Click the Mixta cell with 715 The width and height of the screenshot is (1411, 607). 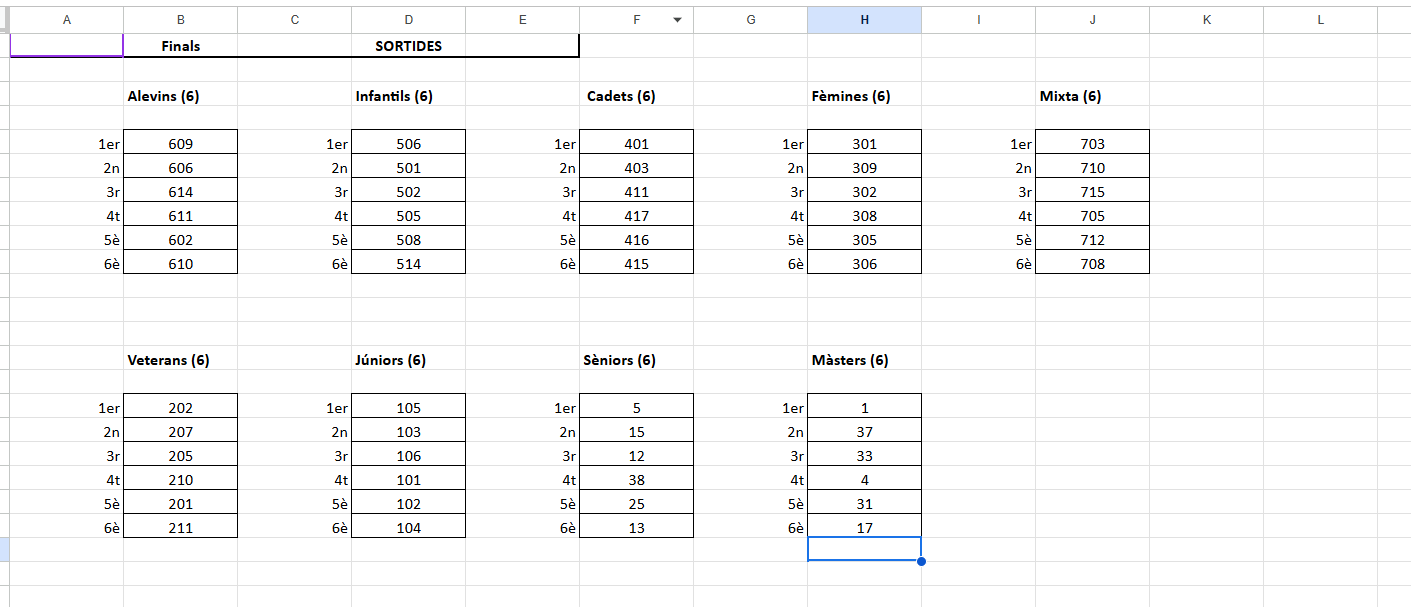click(1092, 191)
